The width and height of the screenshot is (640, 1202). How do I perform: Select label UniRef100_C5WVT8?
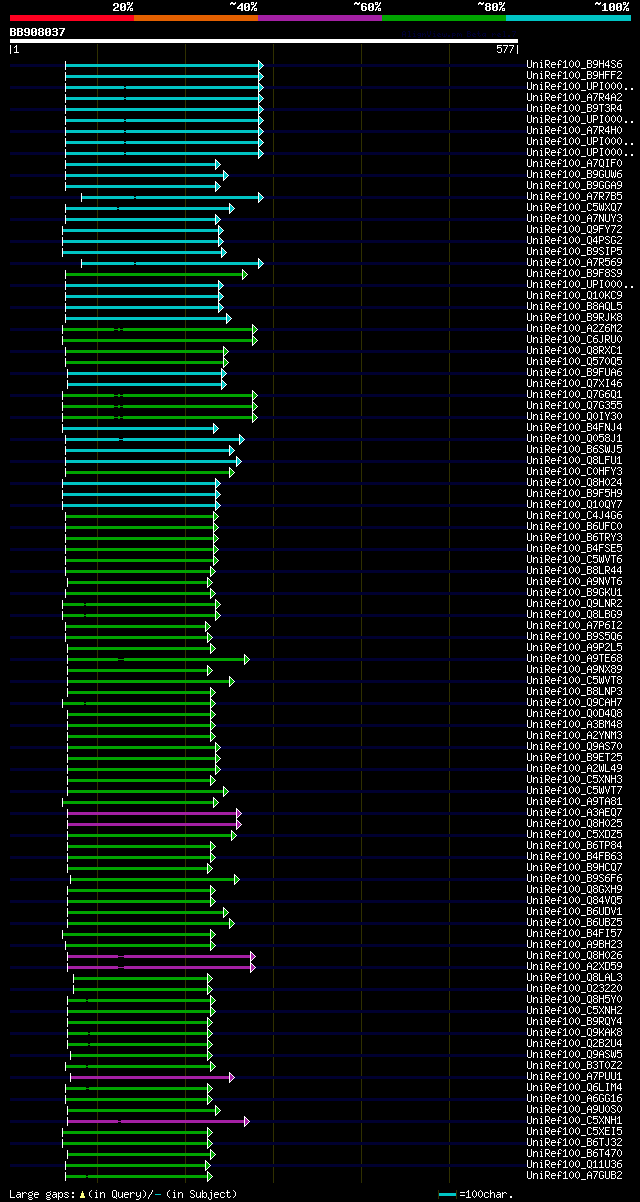574,680
